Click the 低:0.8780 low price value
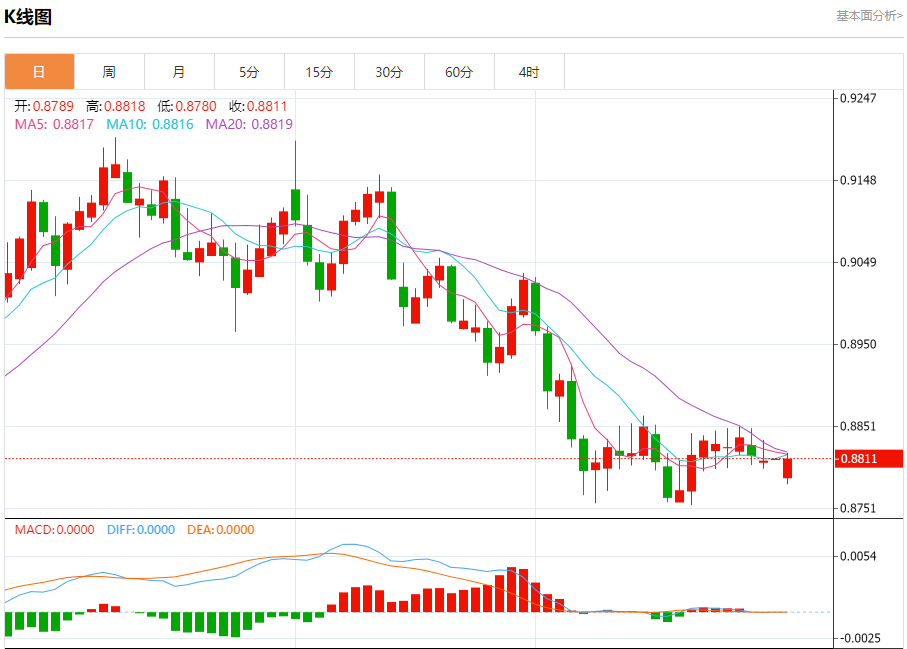The image size is (907, 649). pos(187,106)
